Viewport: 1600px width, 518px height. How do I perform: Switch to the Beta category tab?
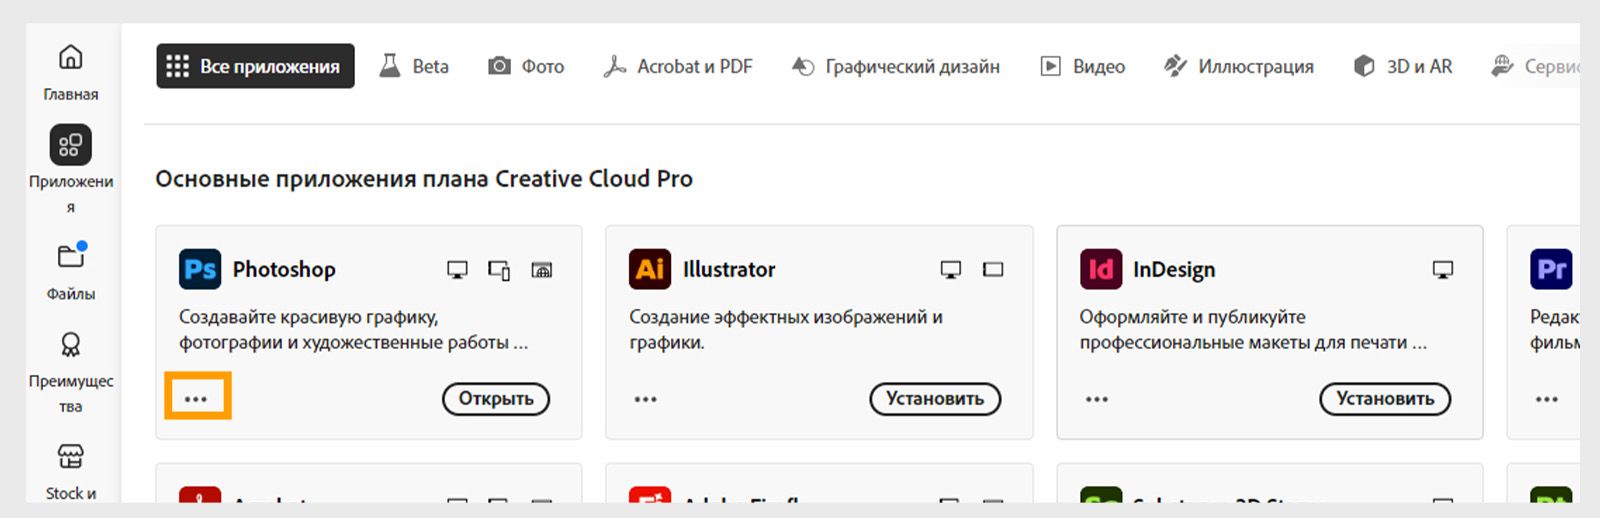coord(414,66)
